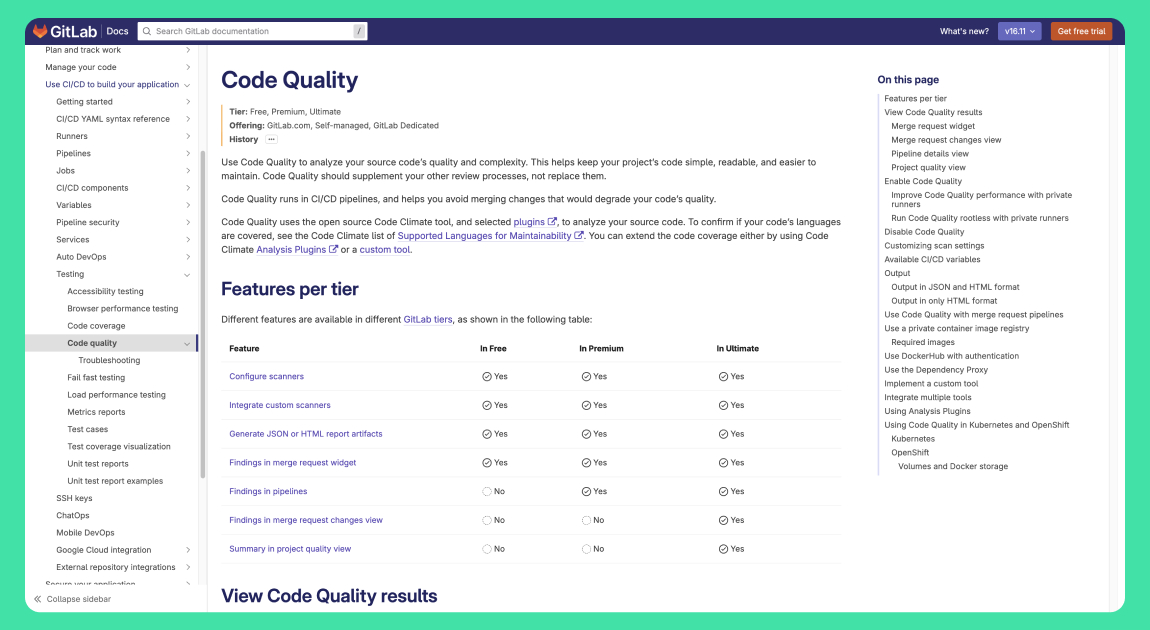The width and height of the screenshot is (1150, 630).
Task: Click the Yes checkmark for Configure scanners Free
Action: 487,377
